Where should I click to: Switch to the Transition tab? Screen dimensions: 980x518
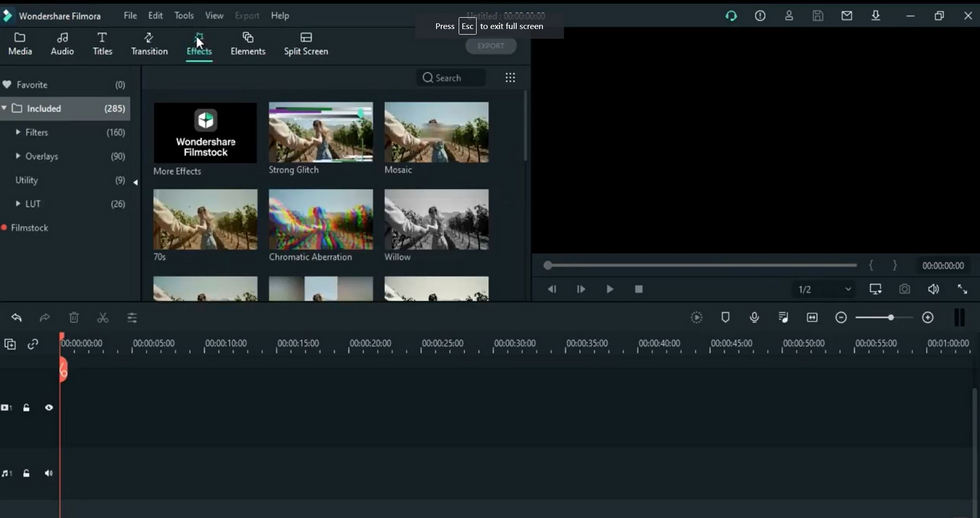[149, 44]
